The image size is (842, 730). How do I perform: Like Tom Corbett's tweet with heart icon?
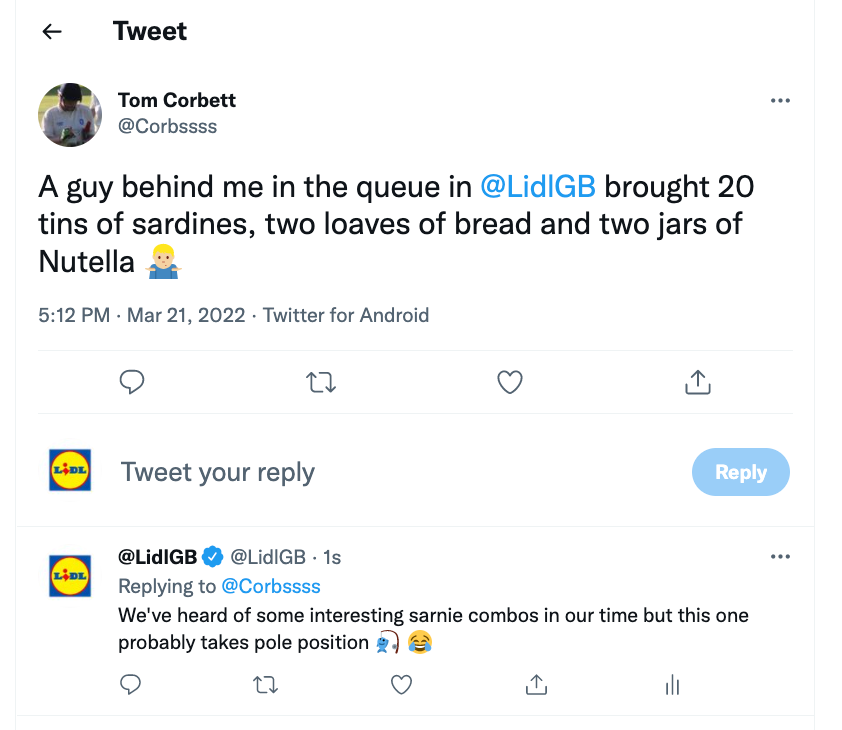click(510, 382)
